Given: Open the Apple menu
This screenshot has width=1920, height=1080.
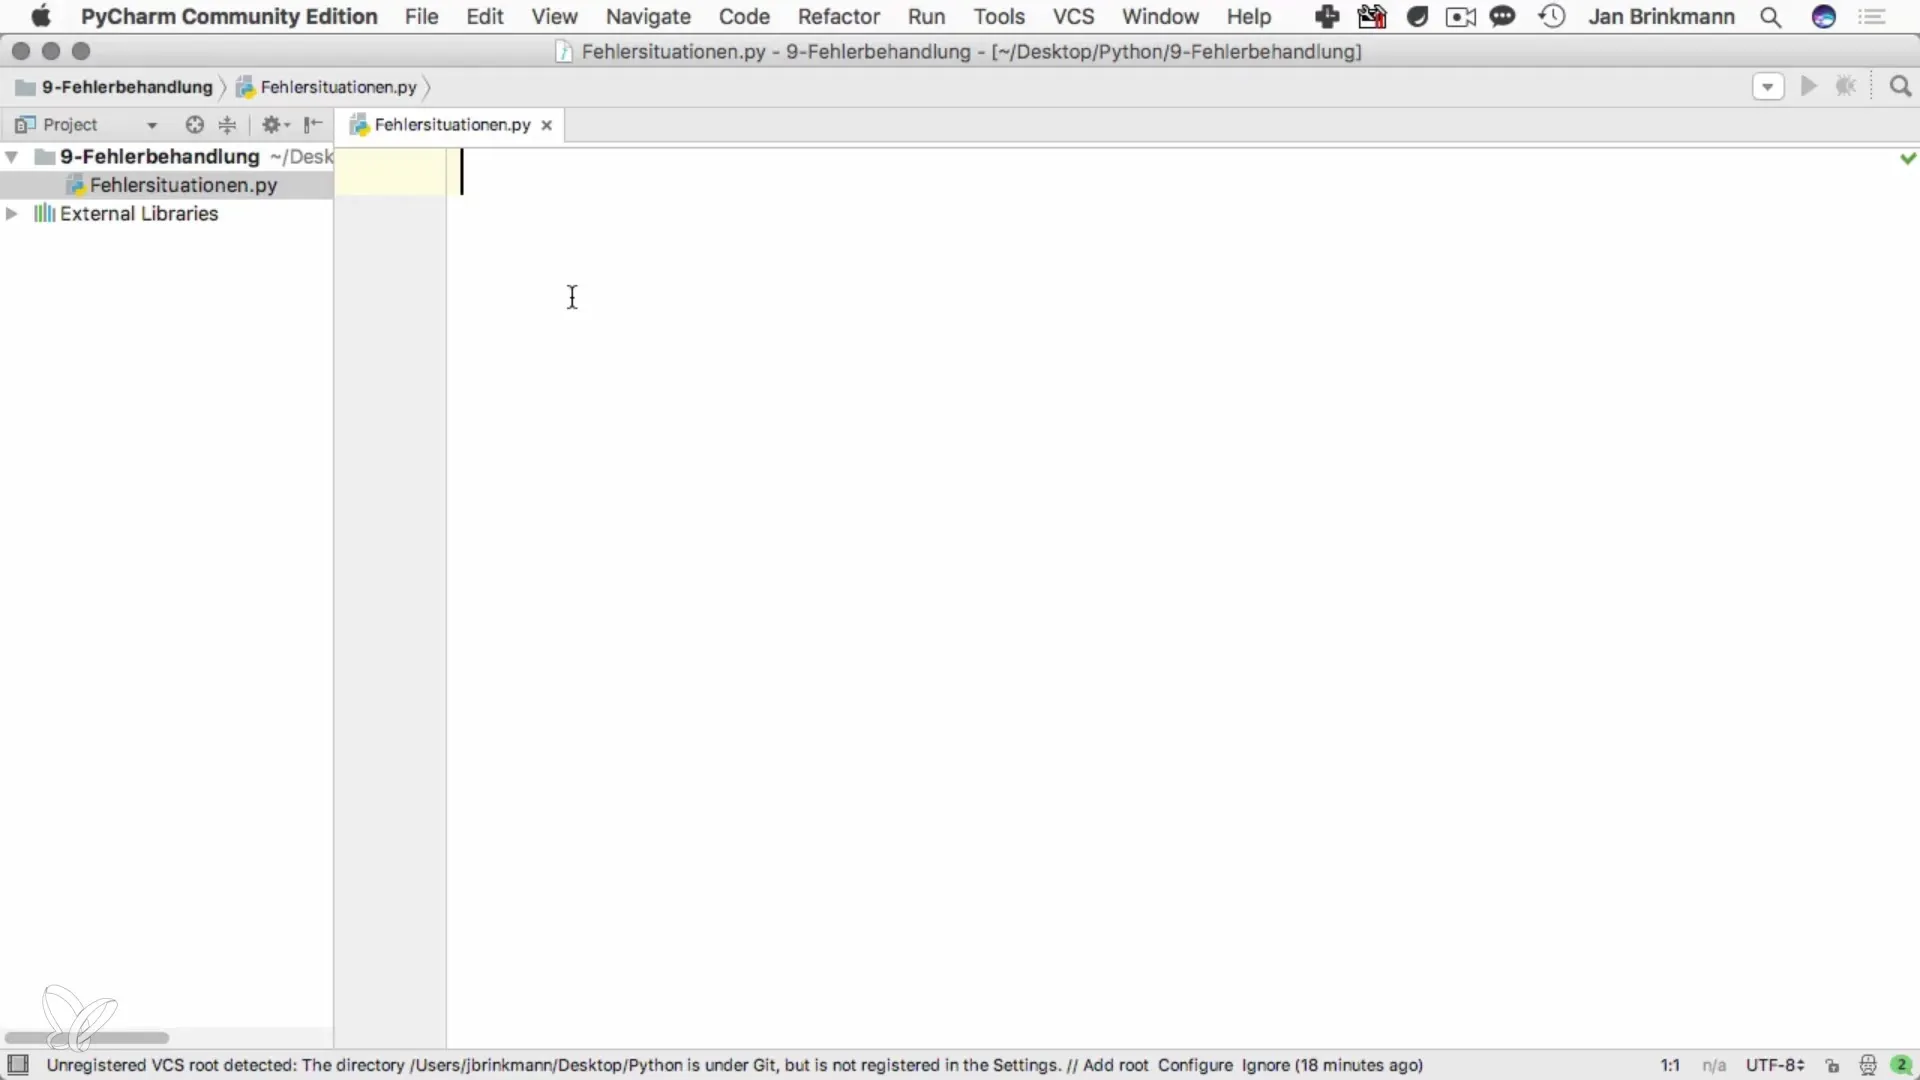Looking at the screenshot, I should click(41, 17).
